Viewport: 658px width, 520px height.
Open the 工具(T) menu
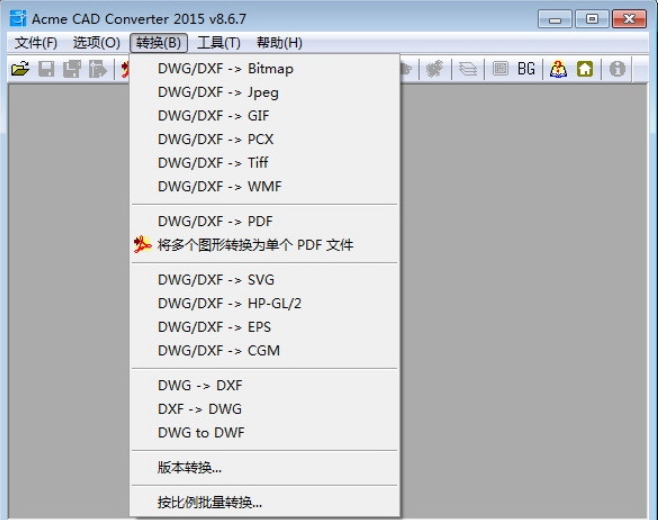pyautogui.click(x=219, y=43)
